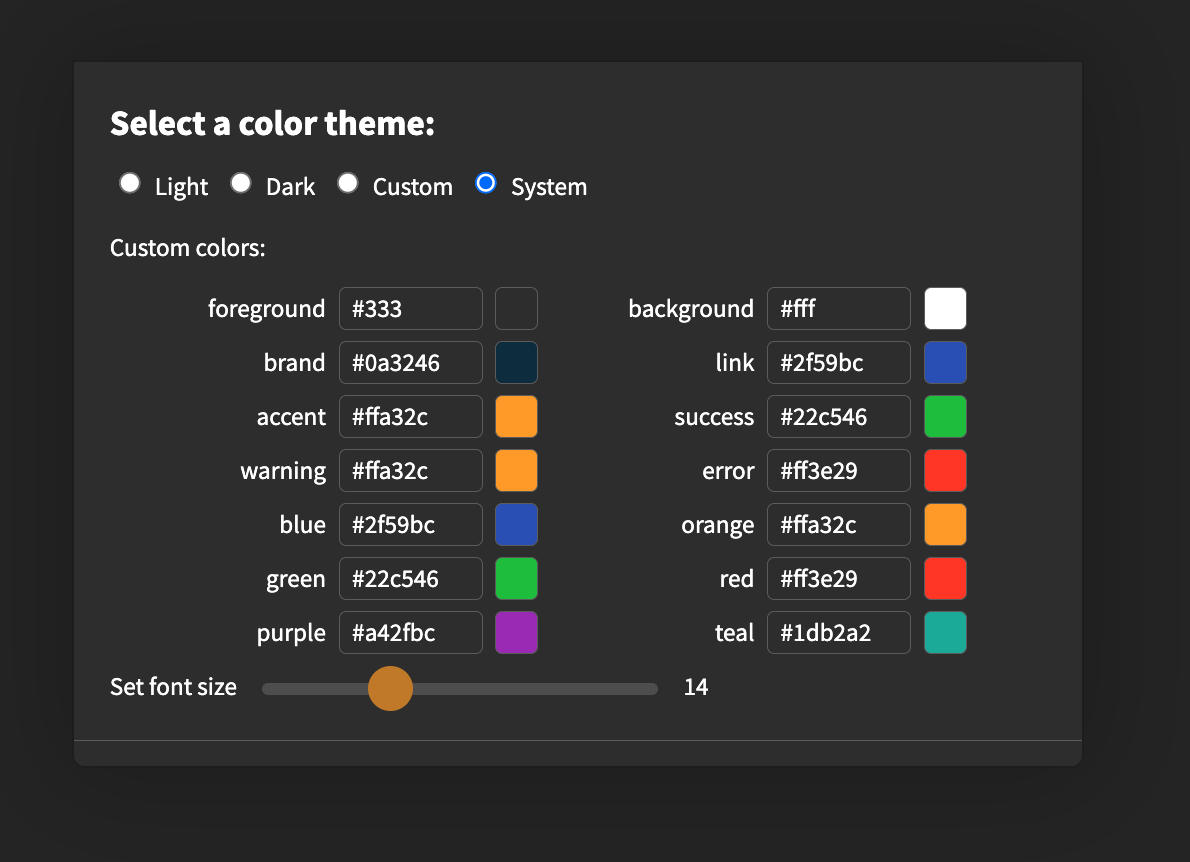Open the error color swatch
The image size is (1190, 862).
point(945,471)
